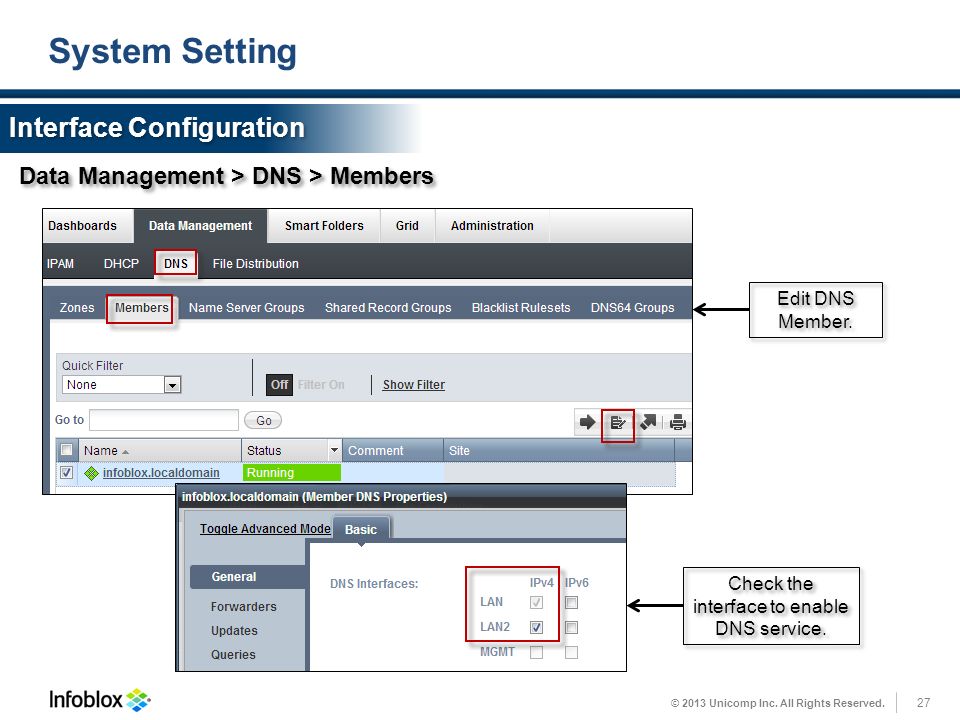
Task: Uncheck the LAN2 IPv4 checkbox
Action: tap(536, 628)
